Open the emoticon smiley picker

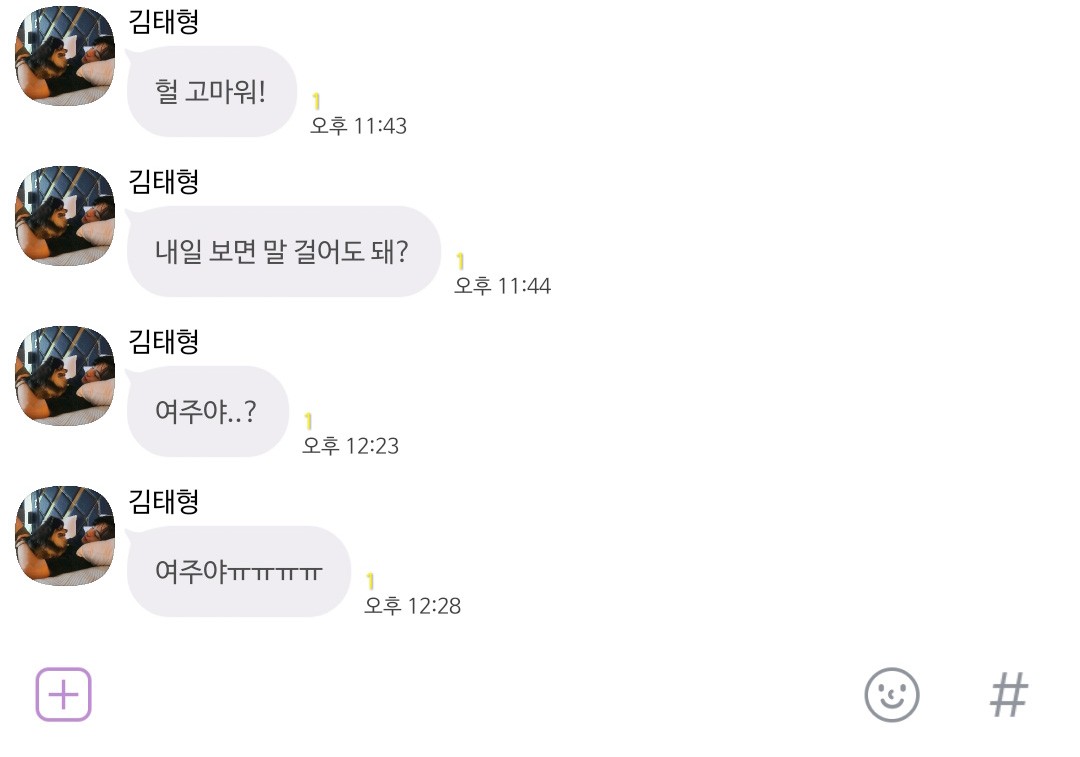click(891, 694)
